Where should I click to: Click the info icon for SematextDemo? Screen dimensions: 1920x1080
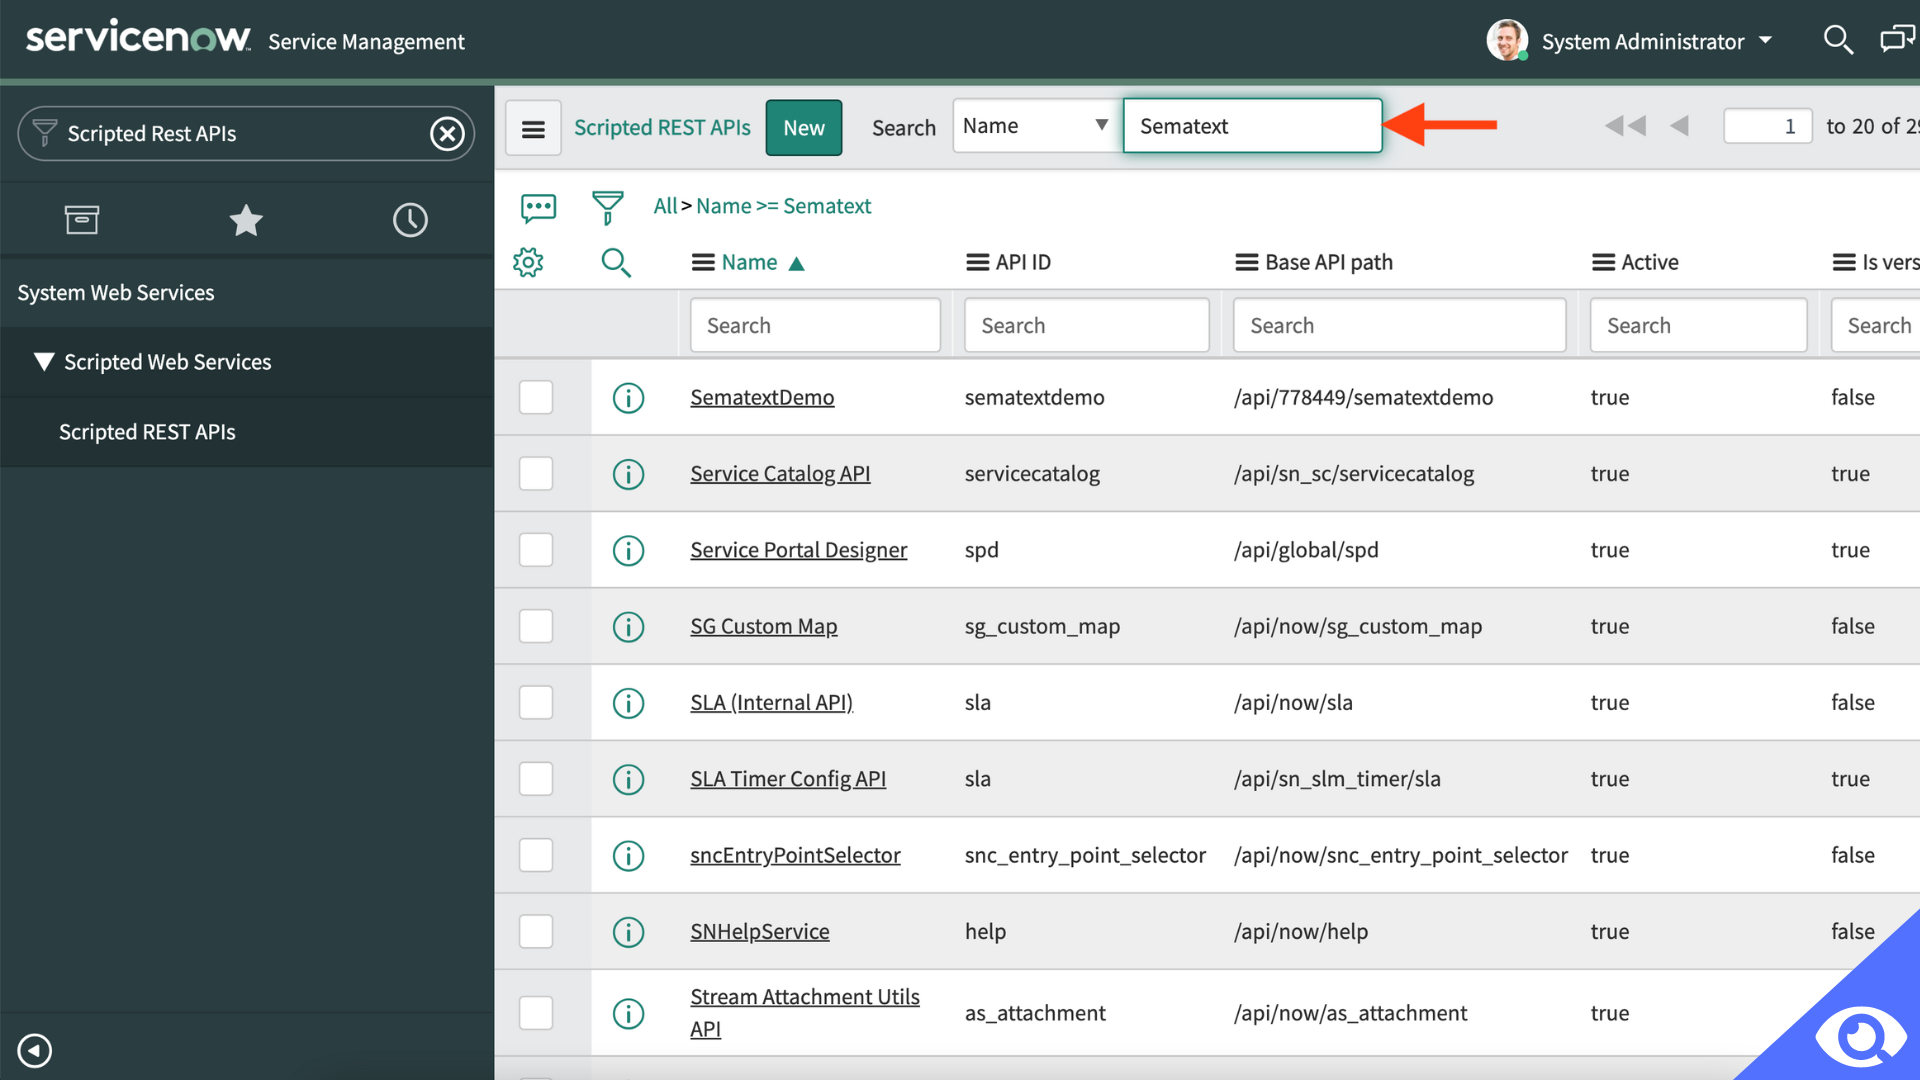(629, 397)
